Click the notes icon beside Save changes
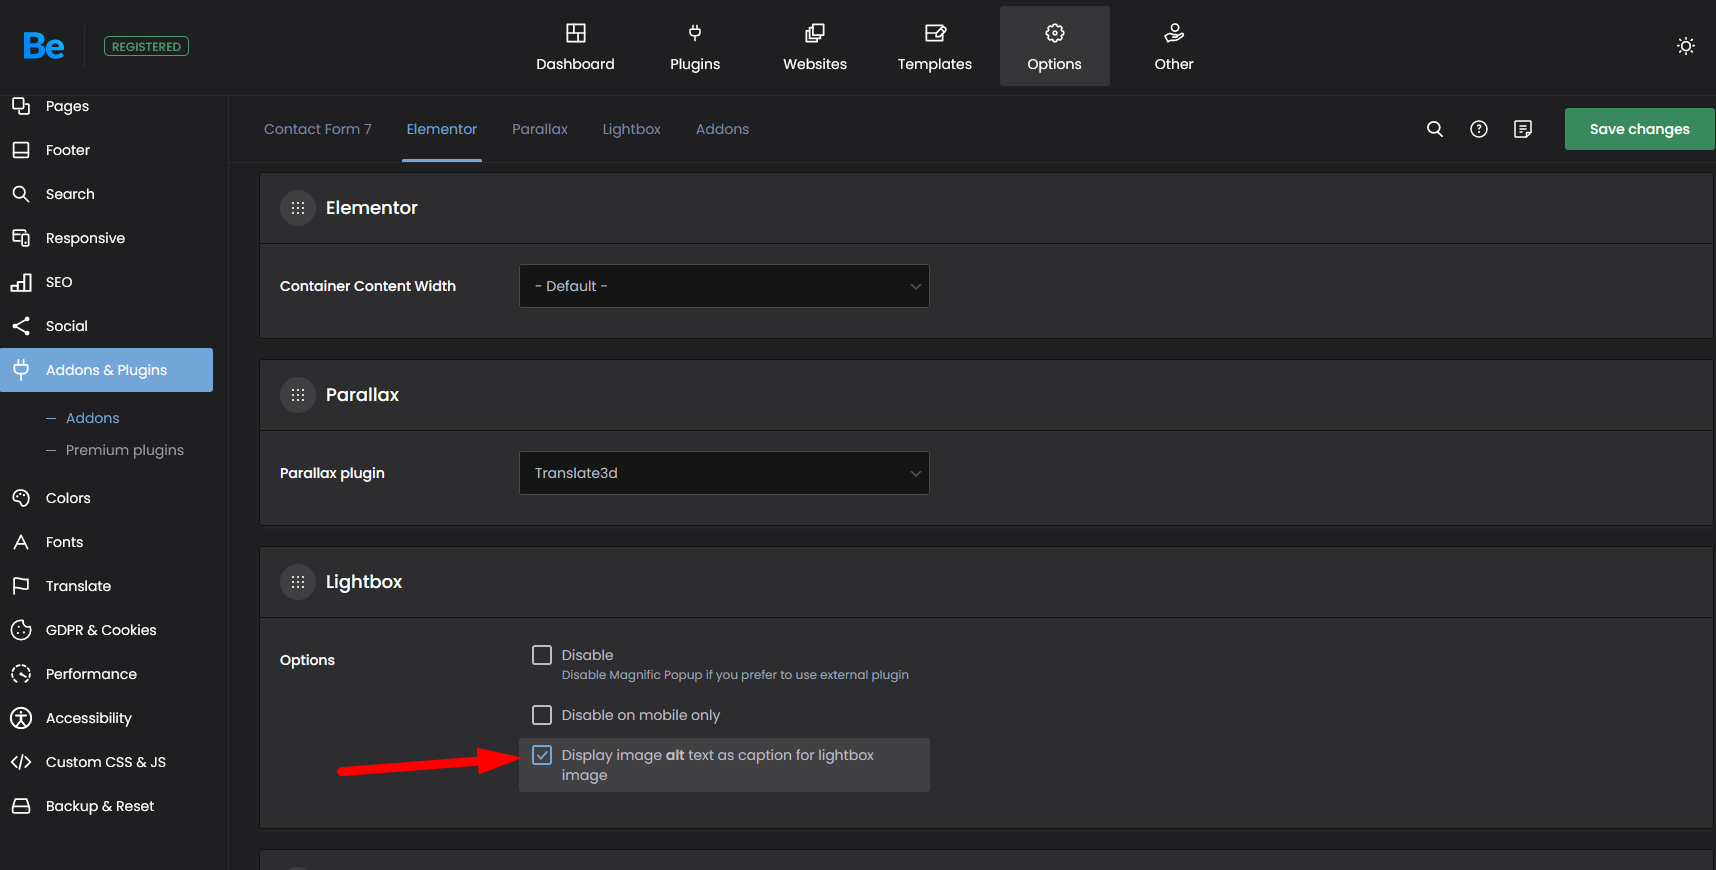Image resolution: width=1716 pixels, height=870 pixels. [x=1523, y=129]
